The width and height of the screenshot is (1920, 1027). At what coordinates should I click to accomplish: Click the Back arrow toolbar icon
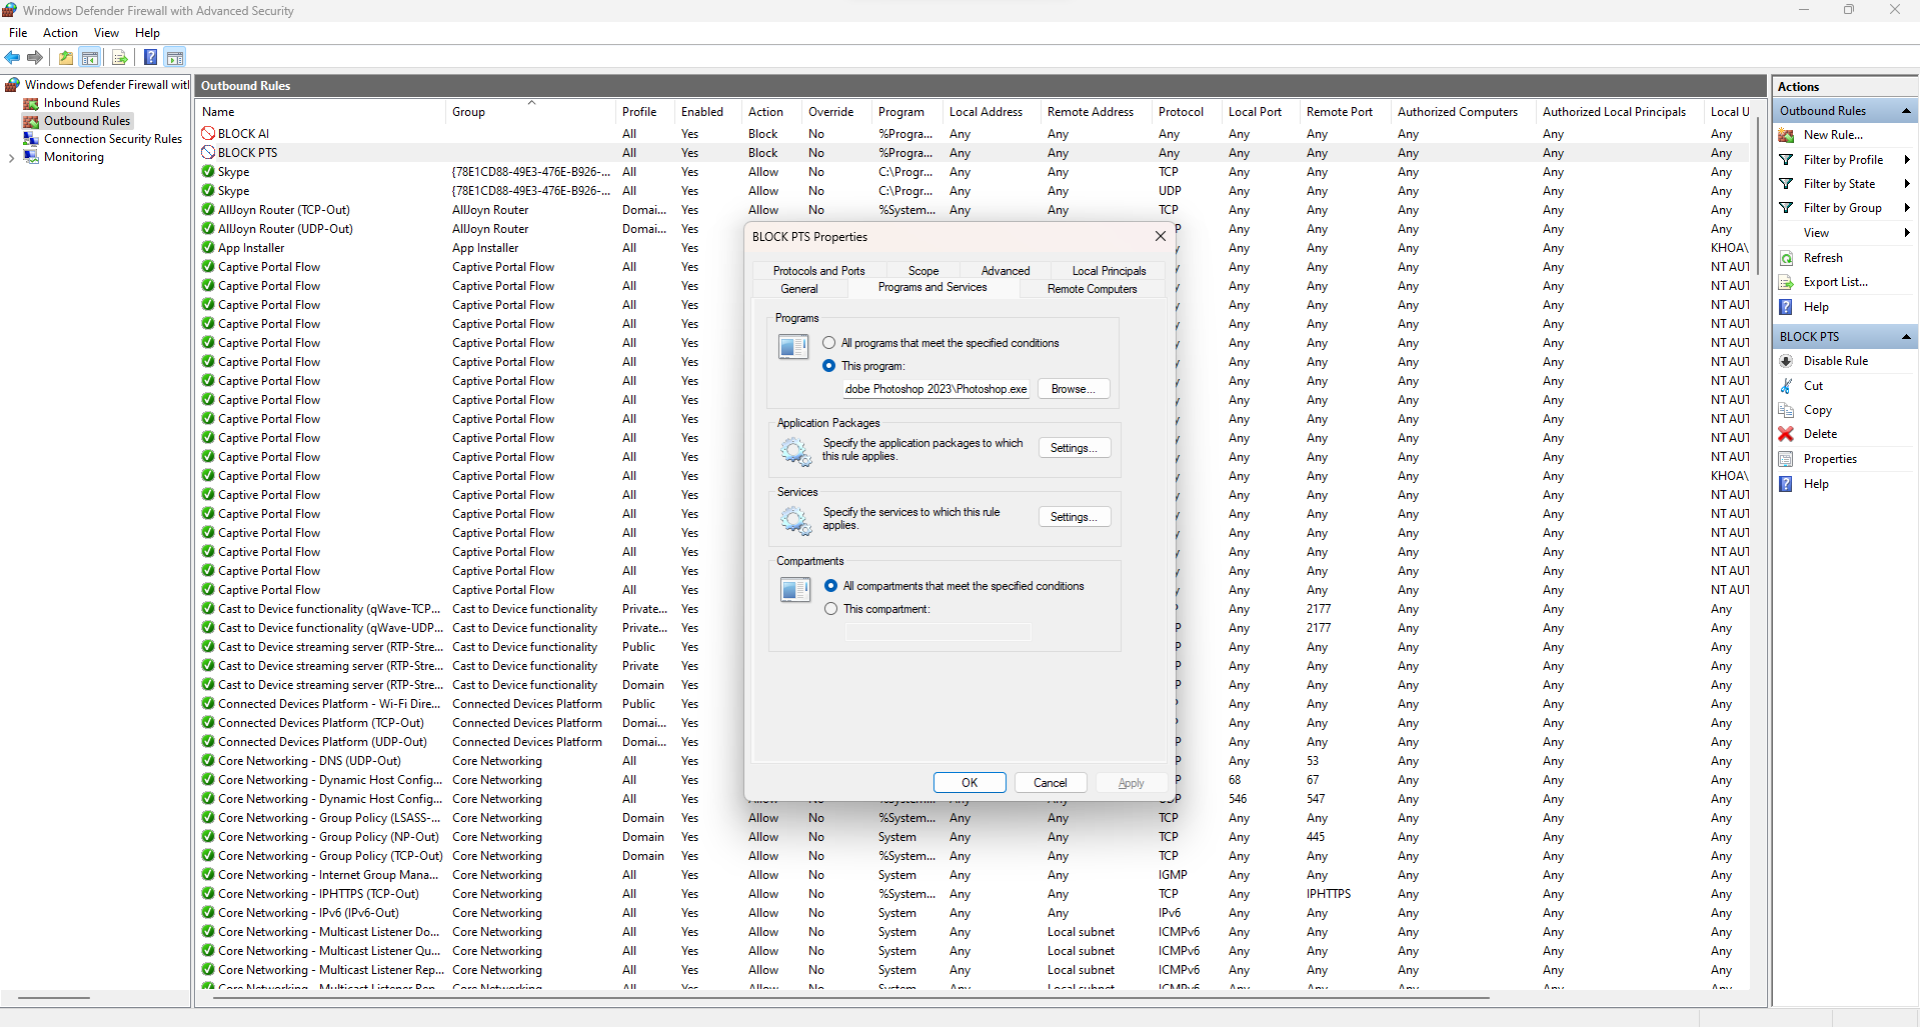(x=13, y=58)
